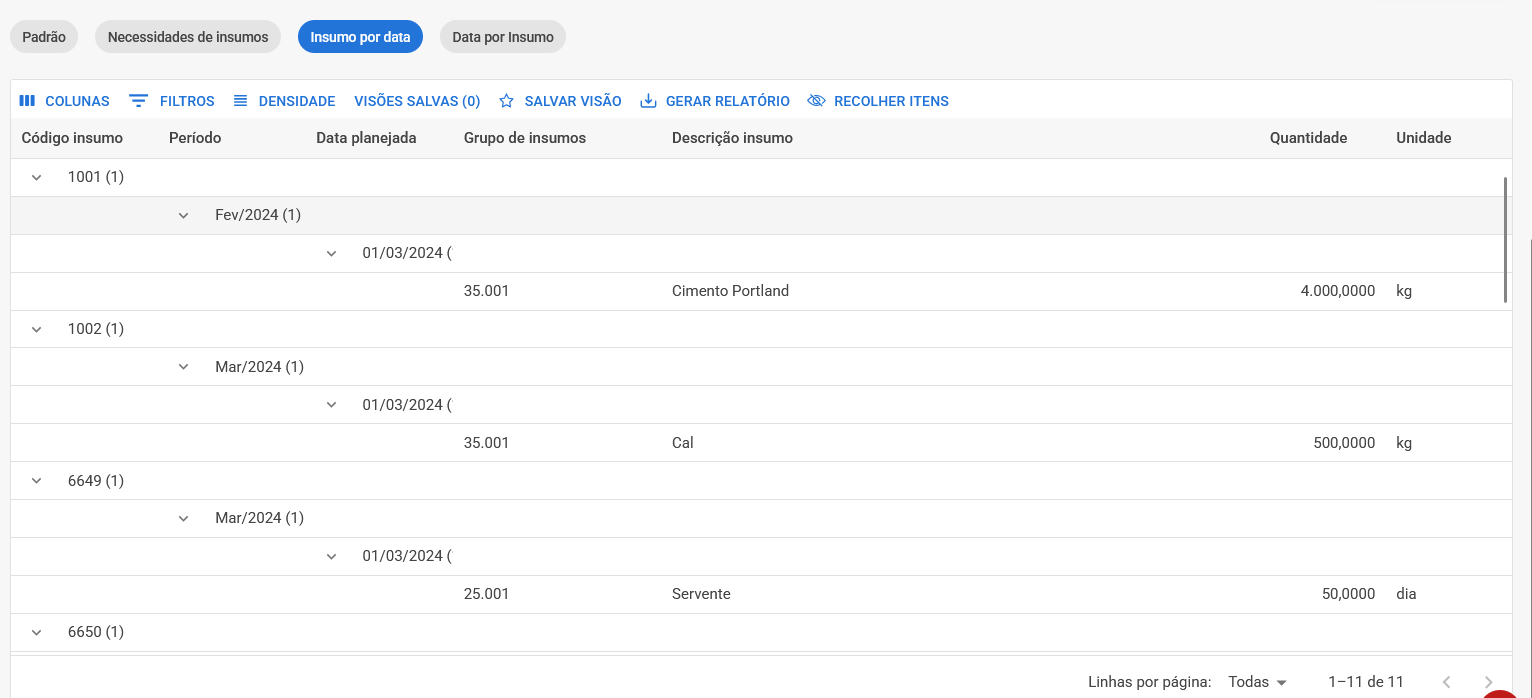Sort by Descrição insumo column header
Screen dimensions: 1532x698
click(x=732, y=138)
